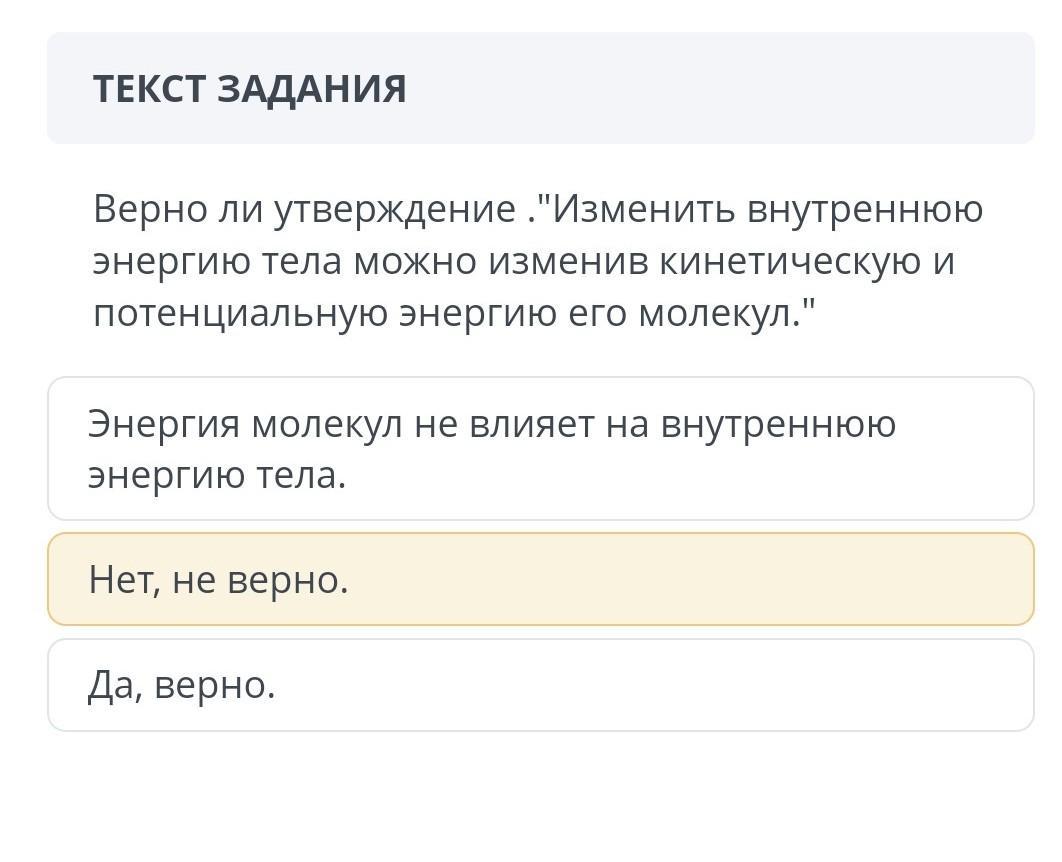Pick the first answer about molecule energy
1062x862 pixels.
(x=540, y=449)
